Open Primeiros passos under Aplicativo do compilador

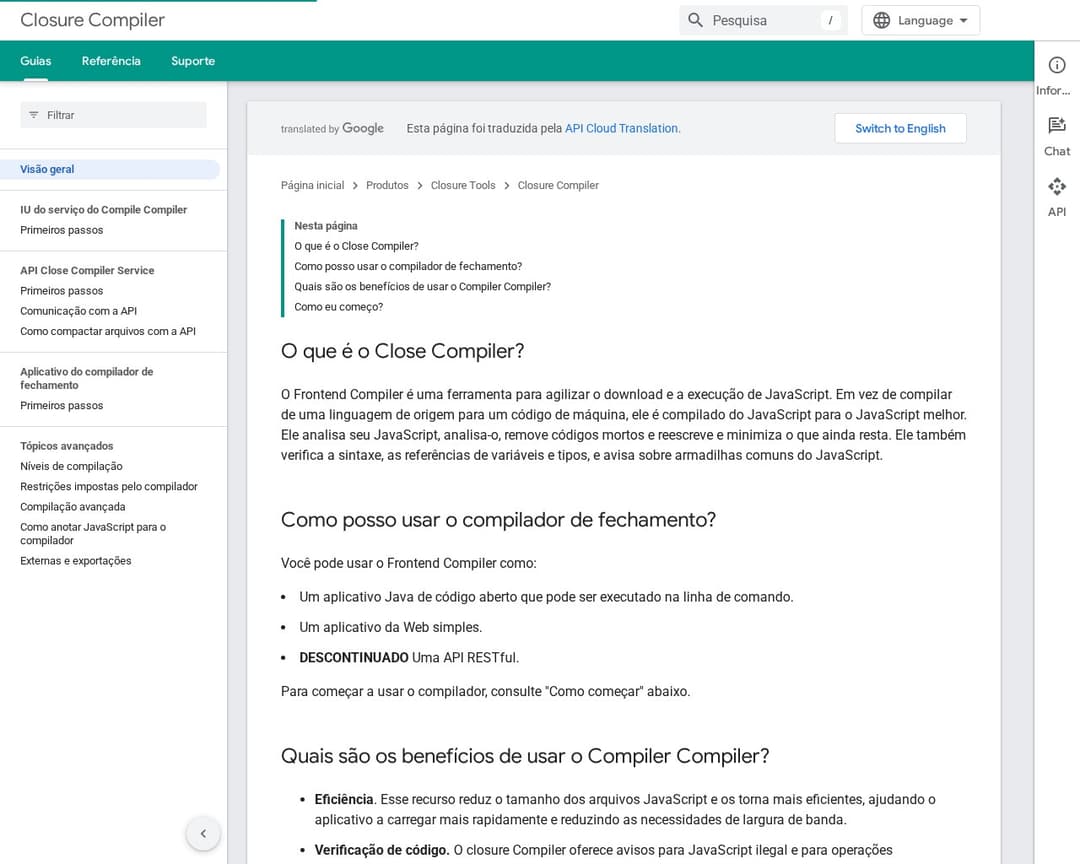[x=61, y=406]
